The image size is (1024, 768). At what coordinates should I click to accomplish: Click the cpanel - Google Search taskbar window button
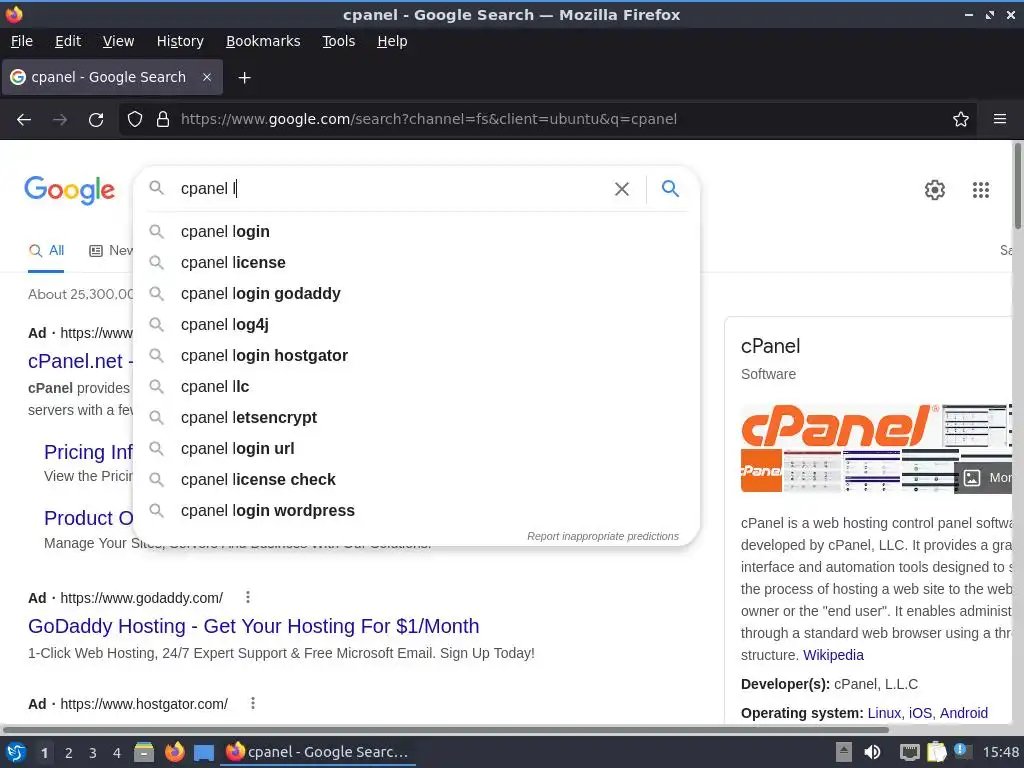(x=318, y=752)
